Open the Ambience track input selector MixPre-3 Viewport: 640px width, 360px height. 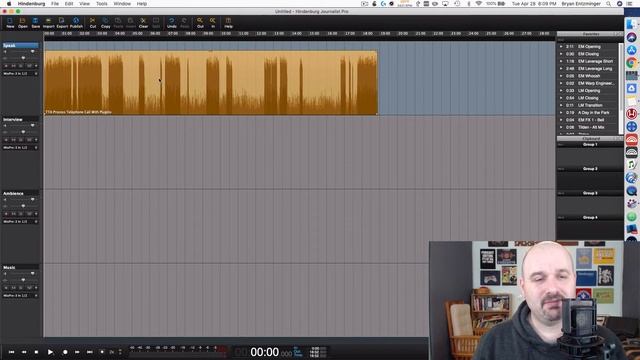(x=20, y=221)
